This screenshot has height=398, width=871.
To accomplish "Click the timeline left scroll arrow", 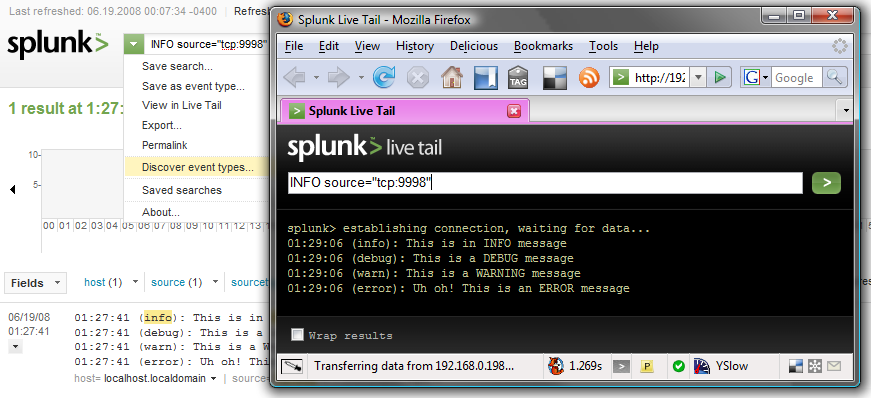I will click(x=12, y=190).
